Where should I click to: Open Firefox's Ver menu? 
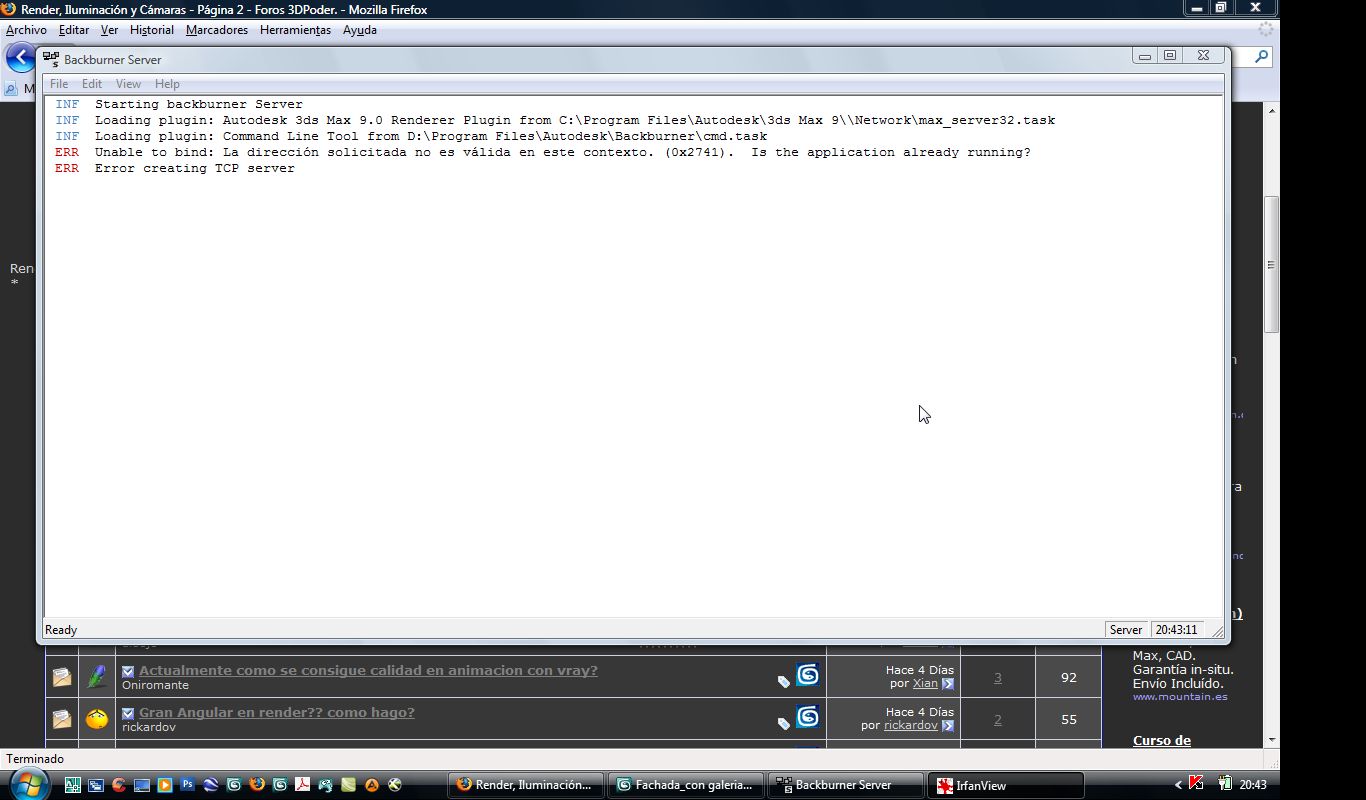tap(109, 30)
